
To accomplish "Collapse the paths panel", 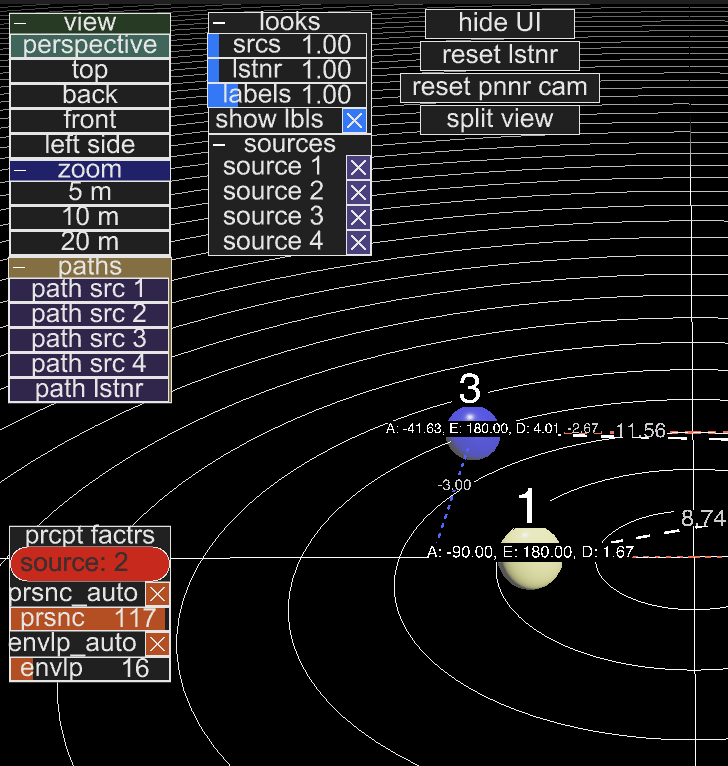I will point(20,267).
